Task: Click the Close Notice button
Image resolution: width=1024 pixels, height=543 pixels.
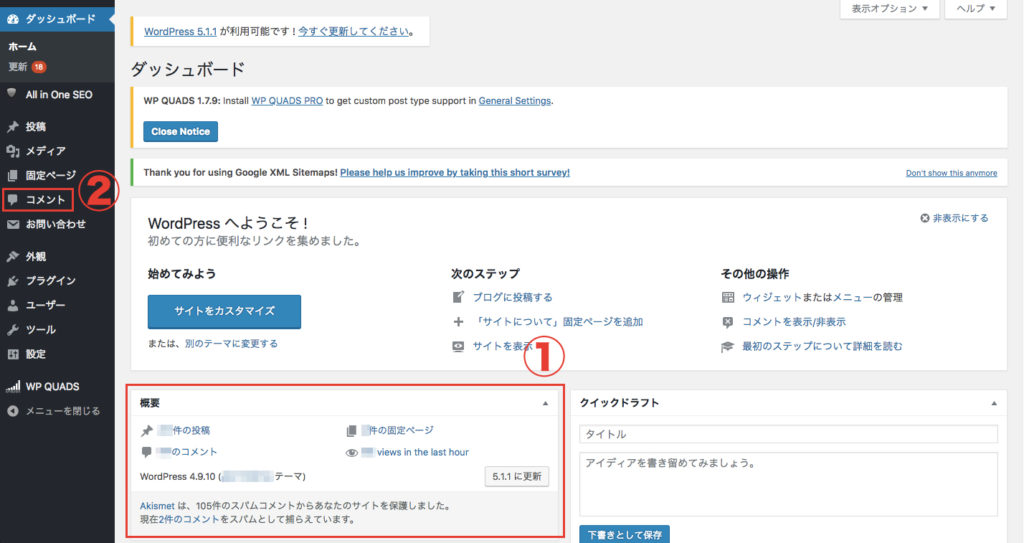Action: [x=180, y=131]
